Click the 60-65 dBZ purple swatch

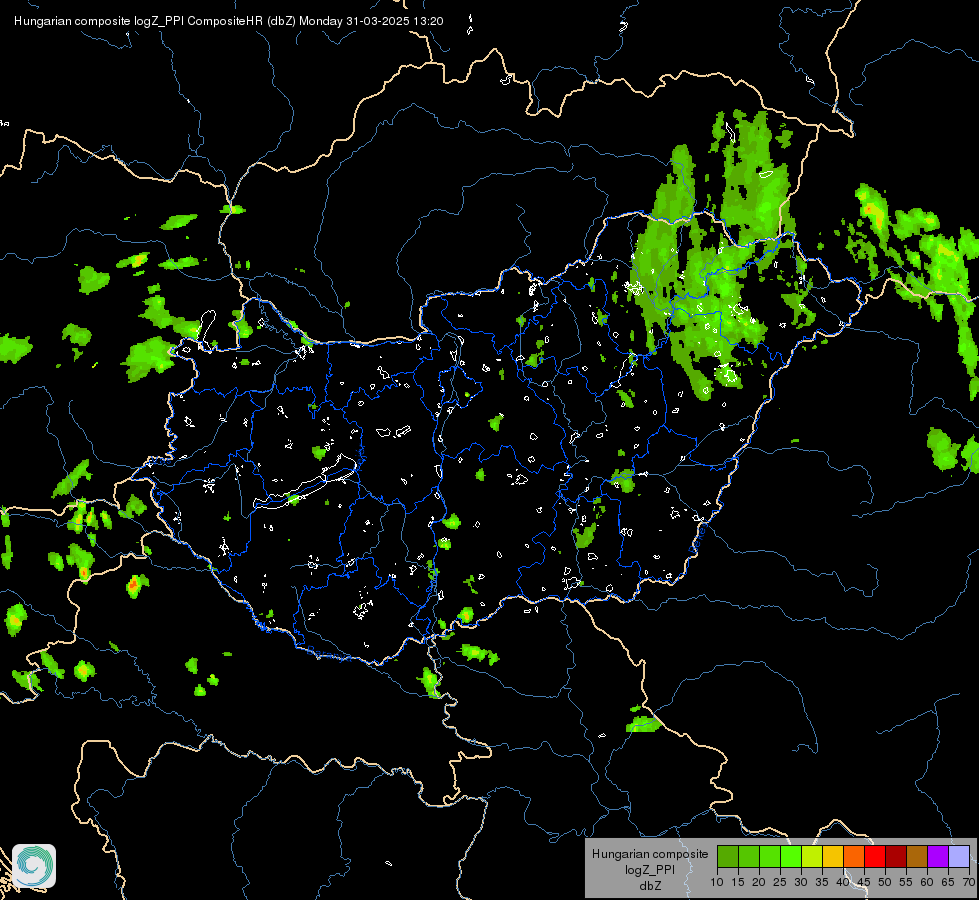[938, 856]
